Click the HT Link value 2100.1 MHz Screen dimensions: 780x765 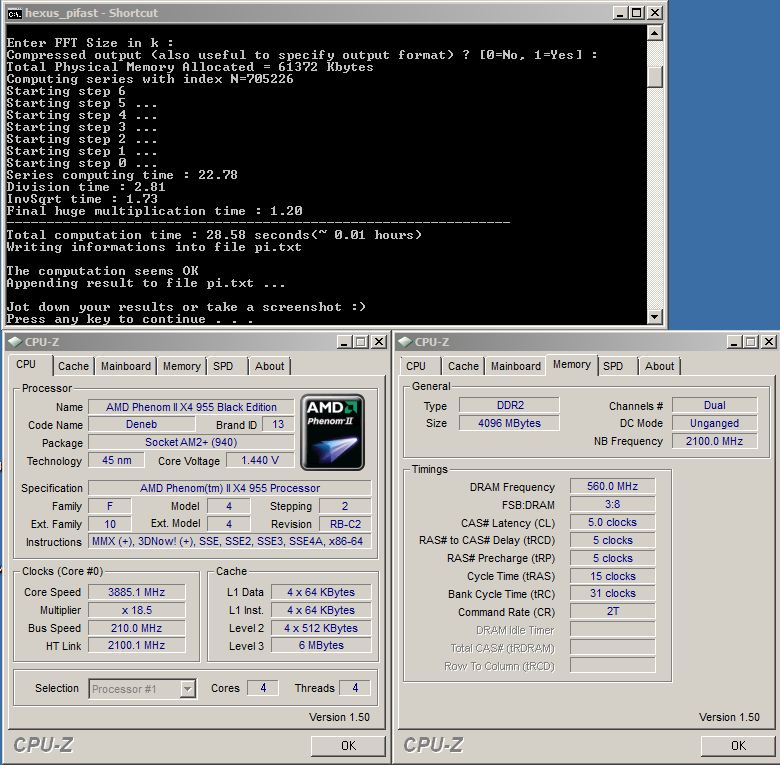(x=136, y=645)
